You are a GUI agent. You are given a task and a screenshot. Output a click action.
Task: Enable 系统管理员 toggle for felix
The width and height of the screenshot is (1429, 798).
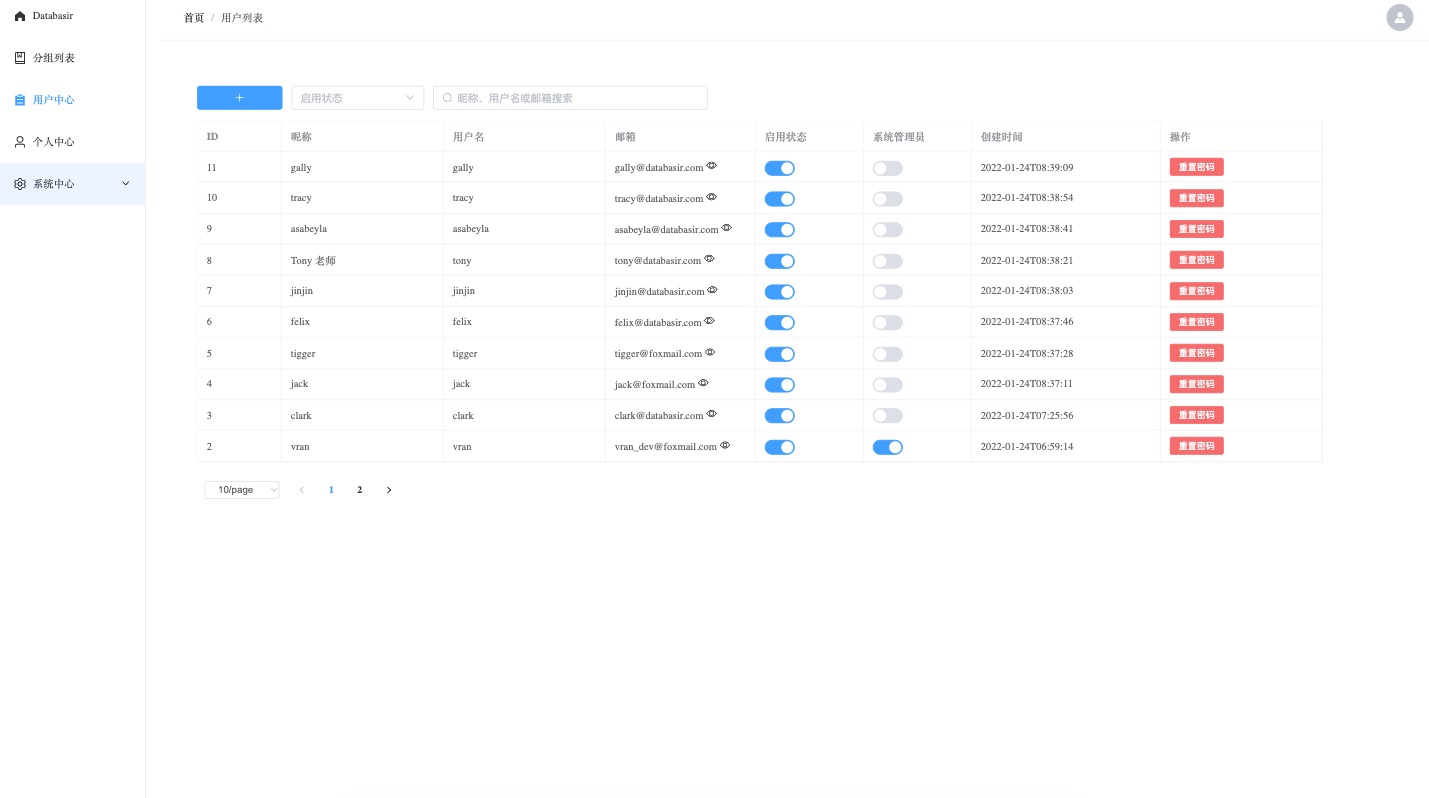pos(887,323)
